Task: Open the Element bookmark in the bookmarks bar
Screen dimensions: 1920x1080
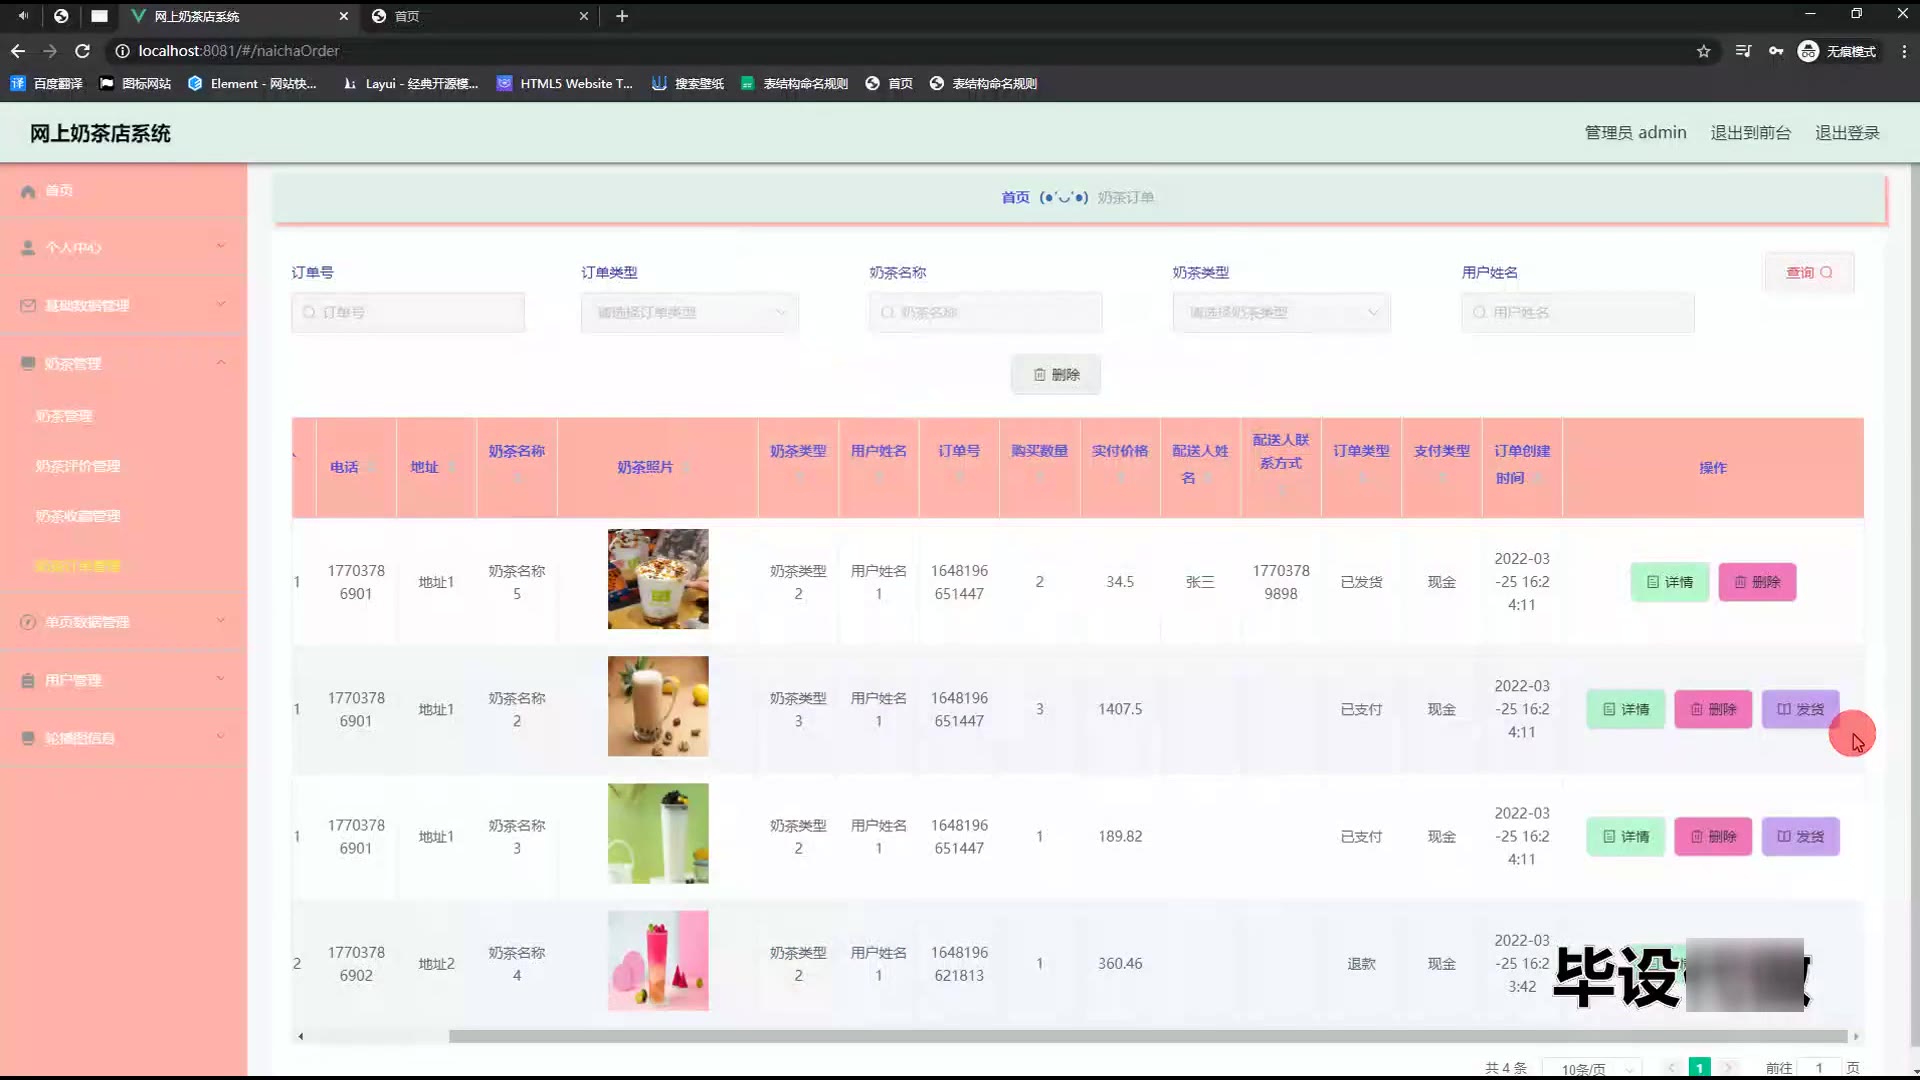Action: coord(253,84)
